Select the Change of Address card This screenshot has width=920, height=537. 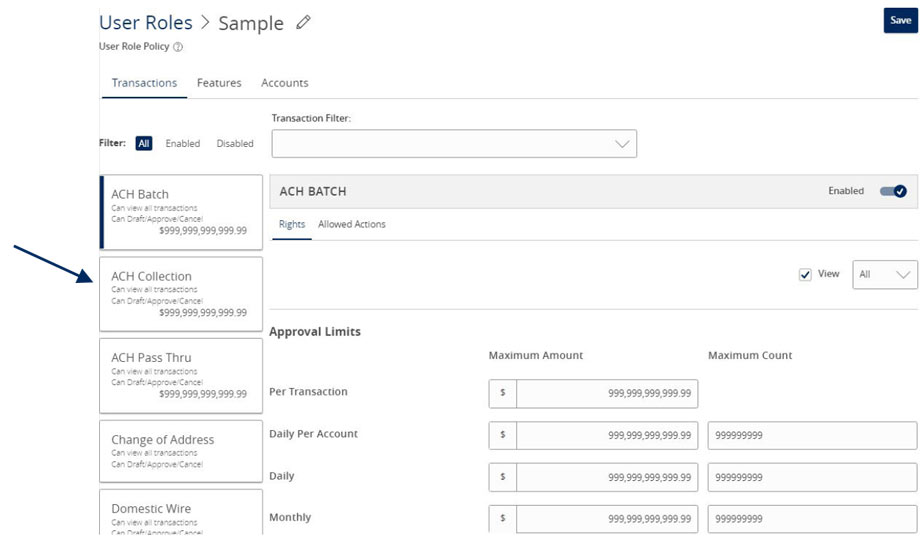pyautogui.click(x=181, y=451)
